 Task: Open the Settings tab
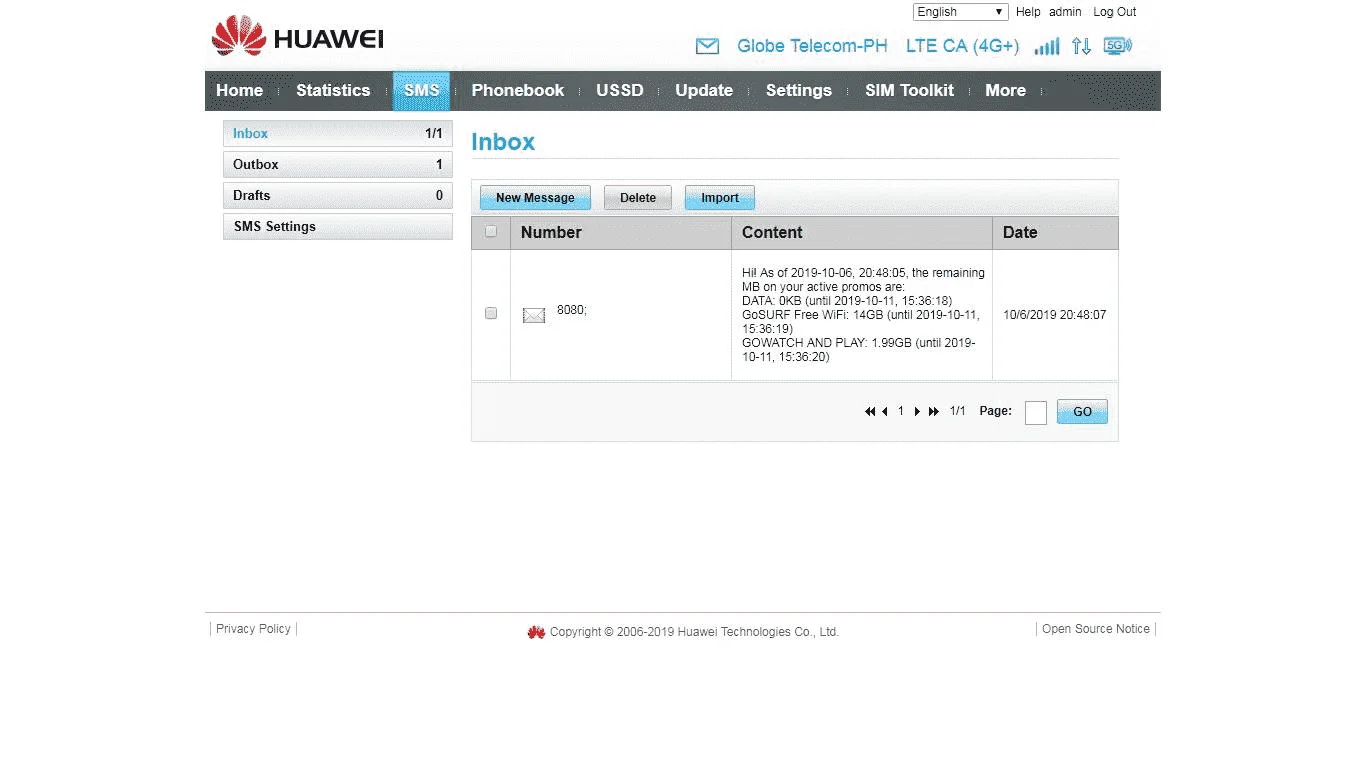(x=799, y=90)
